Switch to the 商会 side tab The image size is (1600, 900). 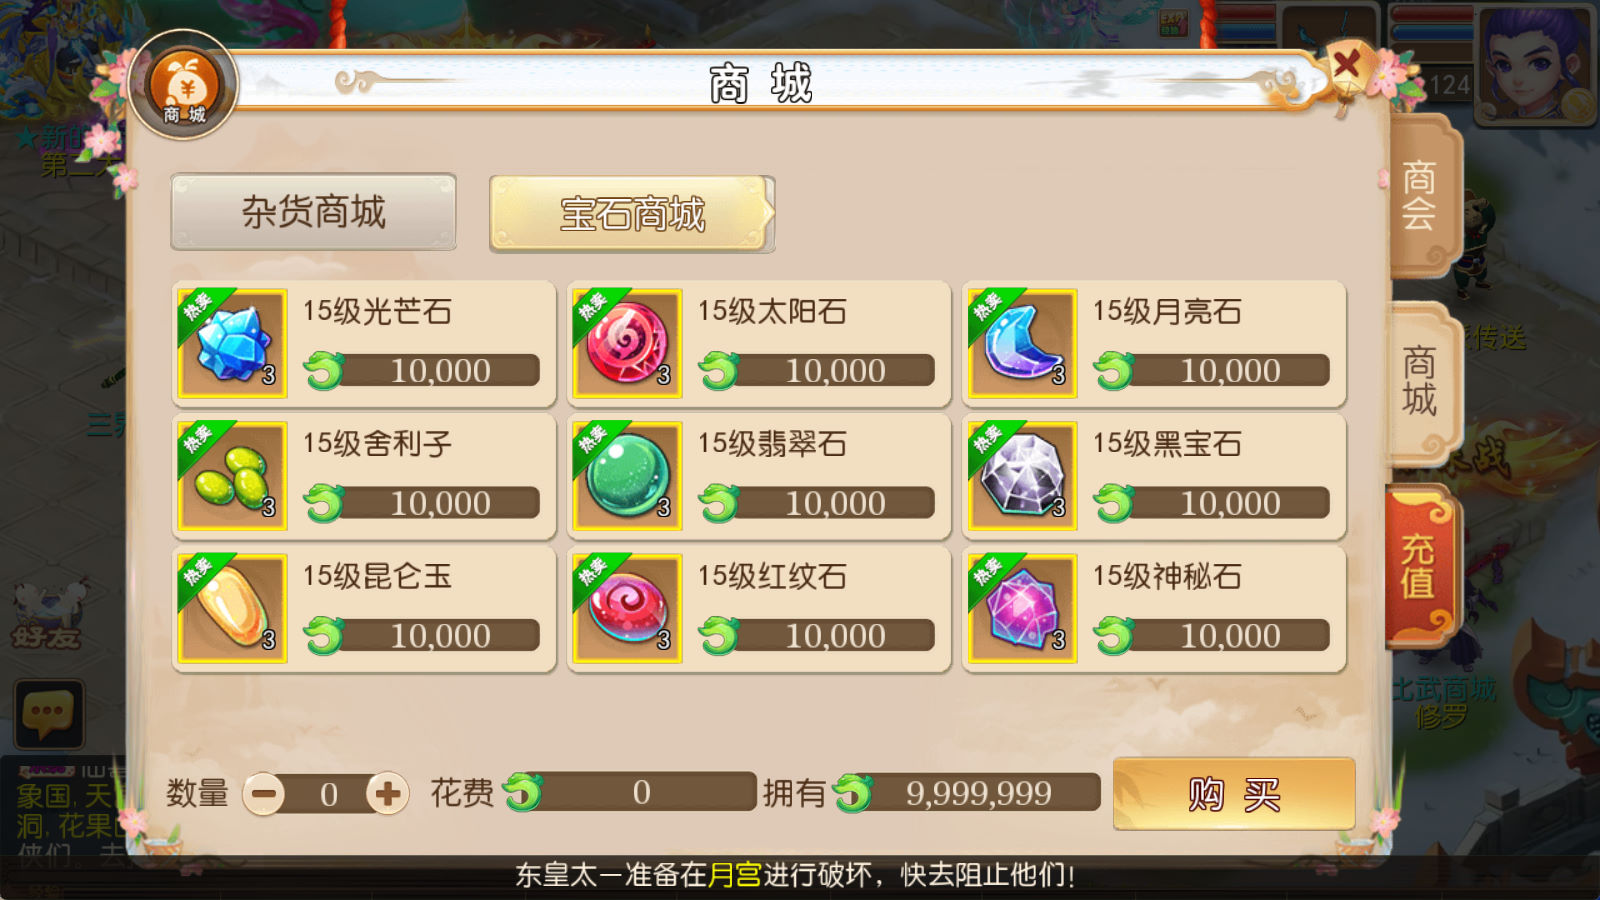1422,195
